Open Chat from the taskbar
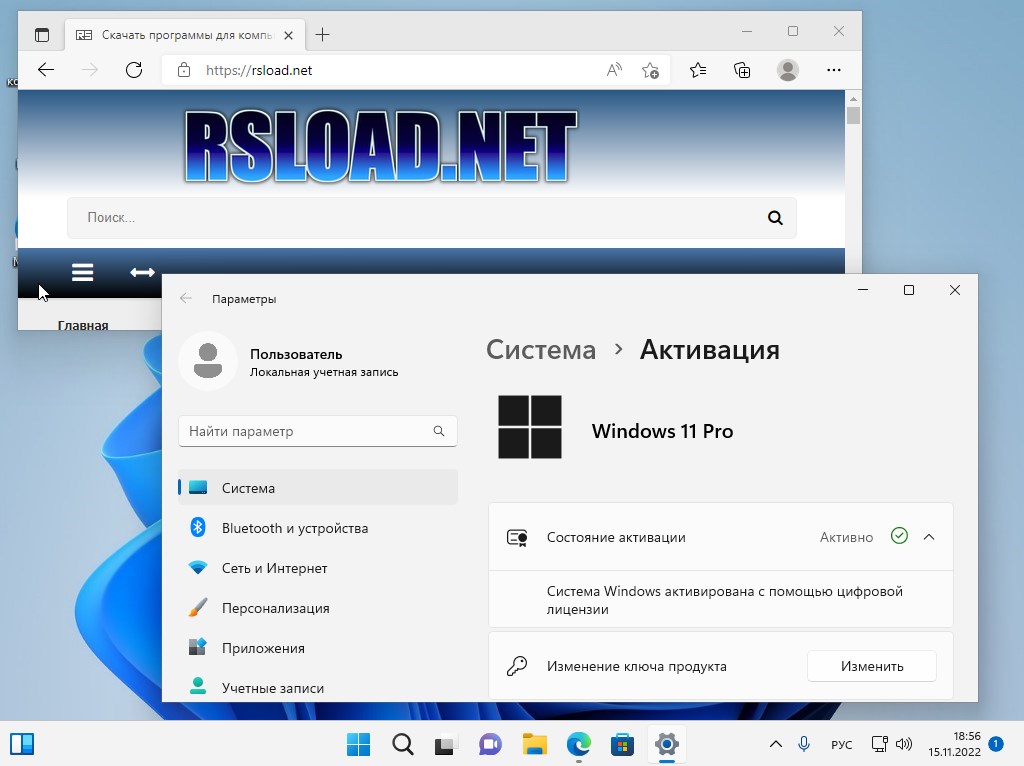The image size is (1024, 766). click(490, 744)
